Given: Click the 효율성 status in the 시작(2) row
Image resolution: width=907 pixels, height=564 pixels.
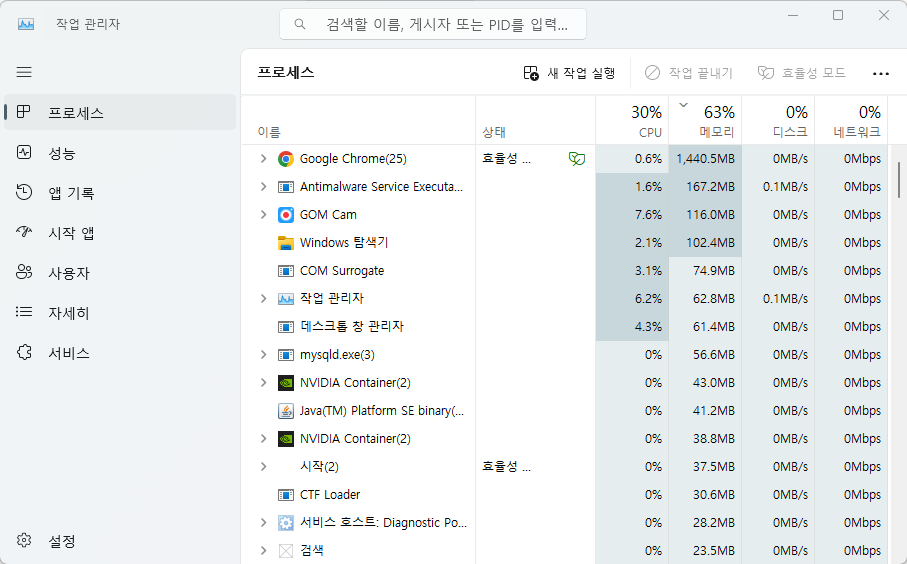Looking at the screenshot, I should coord(506,466).
